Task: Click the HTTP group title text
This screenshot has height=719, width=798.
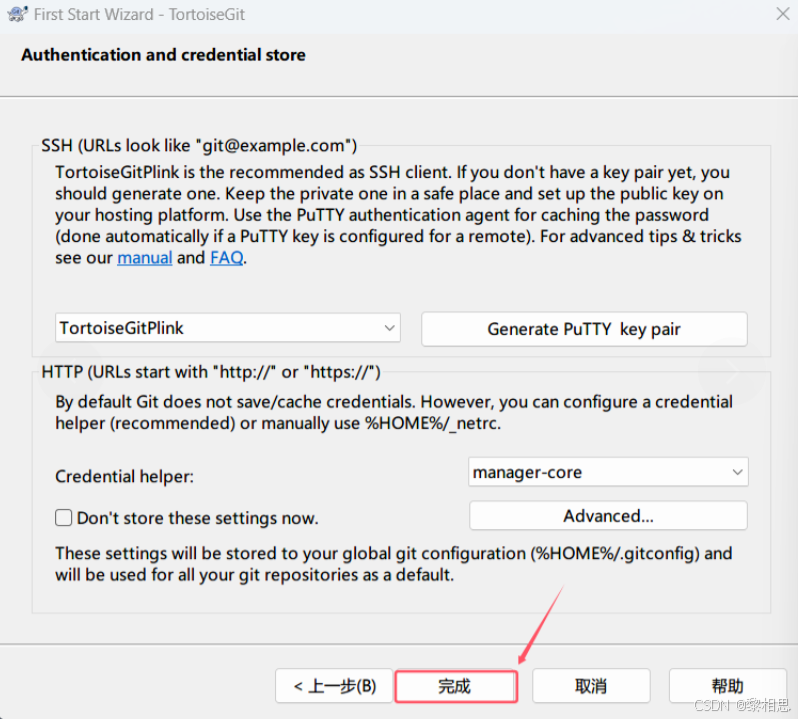Action: [x=211, y=372]
